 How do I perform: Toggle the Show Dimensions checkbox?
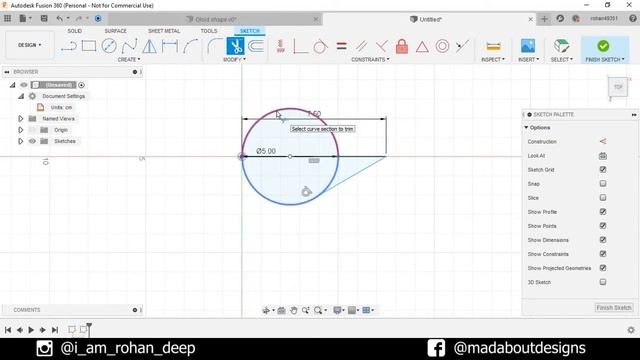click(603, 240)
